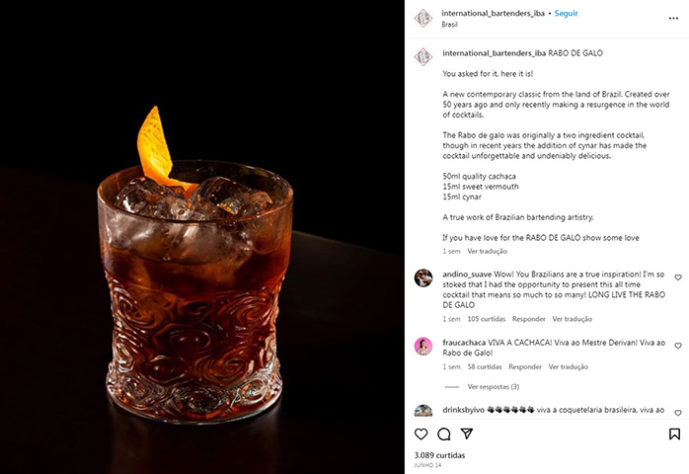Open the three-dot more options menu

673,18
